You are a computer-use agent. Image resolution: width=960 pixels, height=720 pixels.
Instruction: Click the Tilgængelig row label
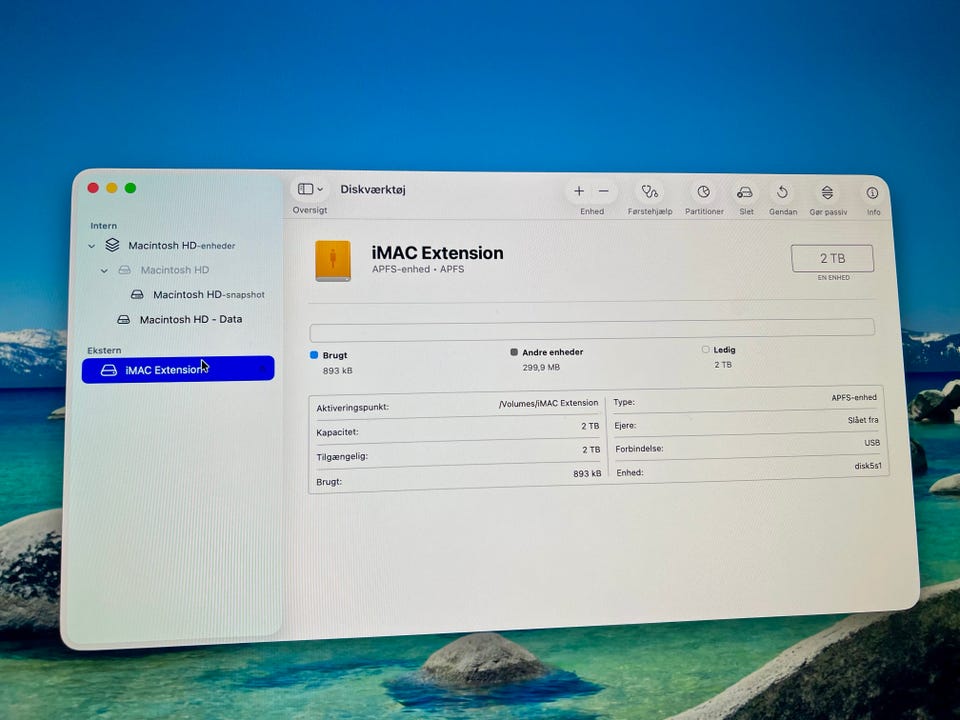pos(342,457)
